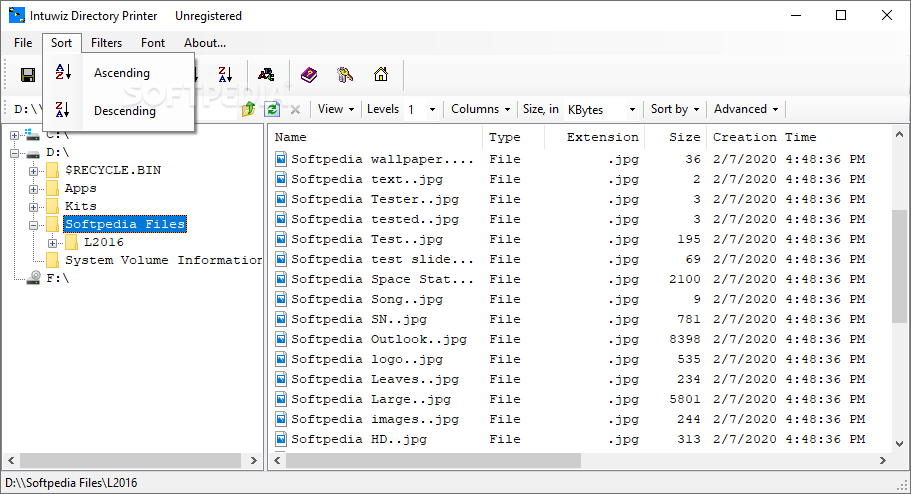Viewport: 911px width, 494px height.
Task: Collapse the D:\ drive tree node
Action: click(x=15, y=153)
